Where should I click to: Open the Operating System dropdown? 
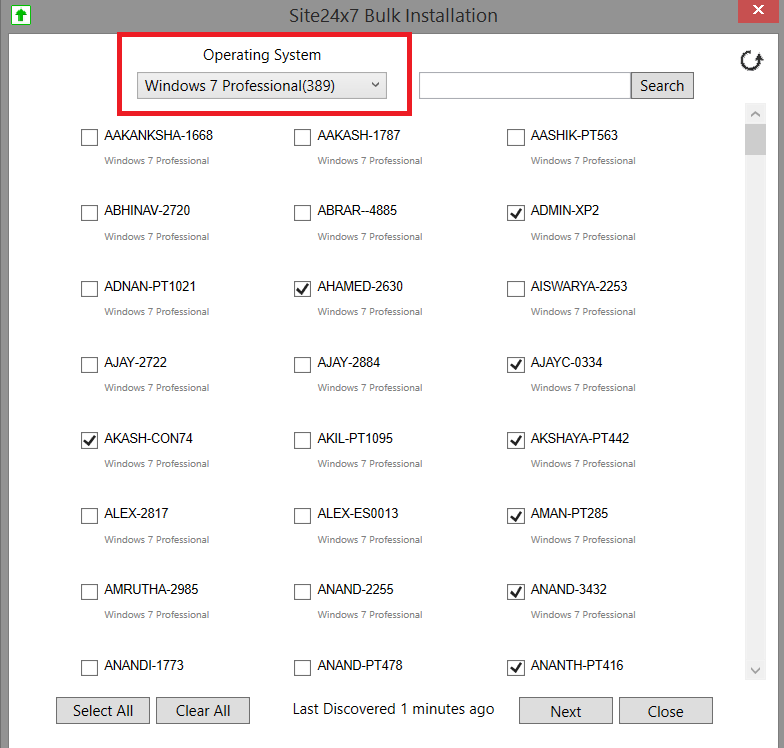click(x=261, y=86)
